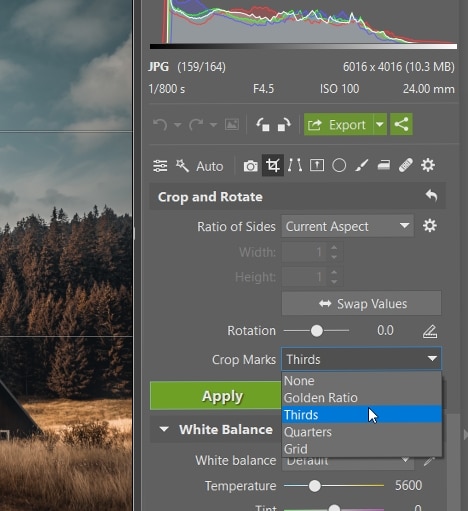Select the camera profile icon

tap(250, 166)
